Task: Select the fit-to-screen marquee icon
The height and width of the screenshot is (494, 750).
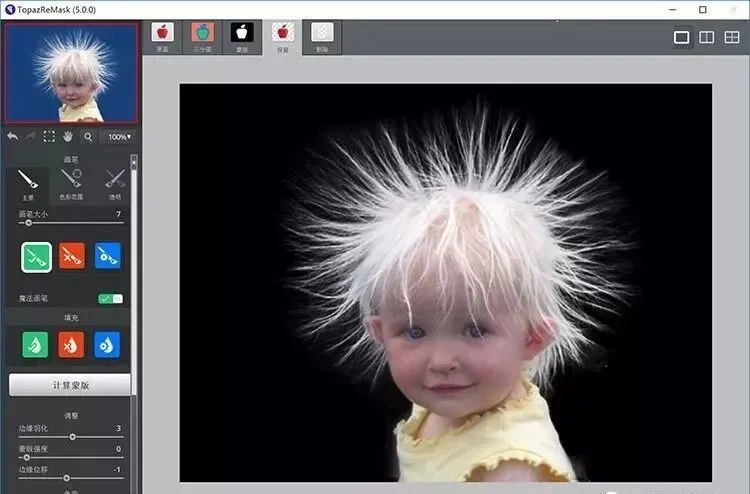Action: click(x=49, y=136)
